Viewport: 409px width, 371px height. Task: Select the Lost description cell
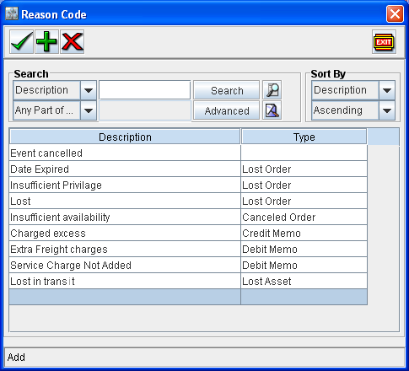[x=125, y=201]
